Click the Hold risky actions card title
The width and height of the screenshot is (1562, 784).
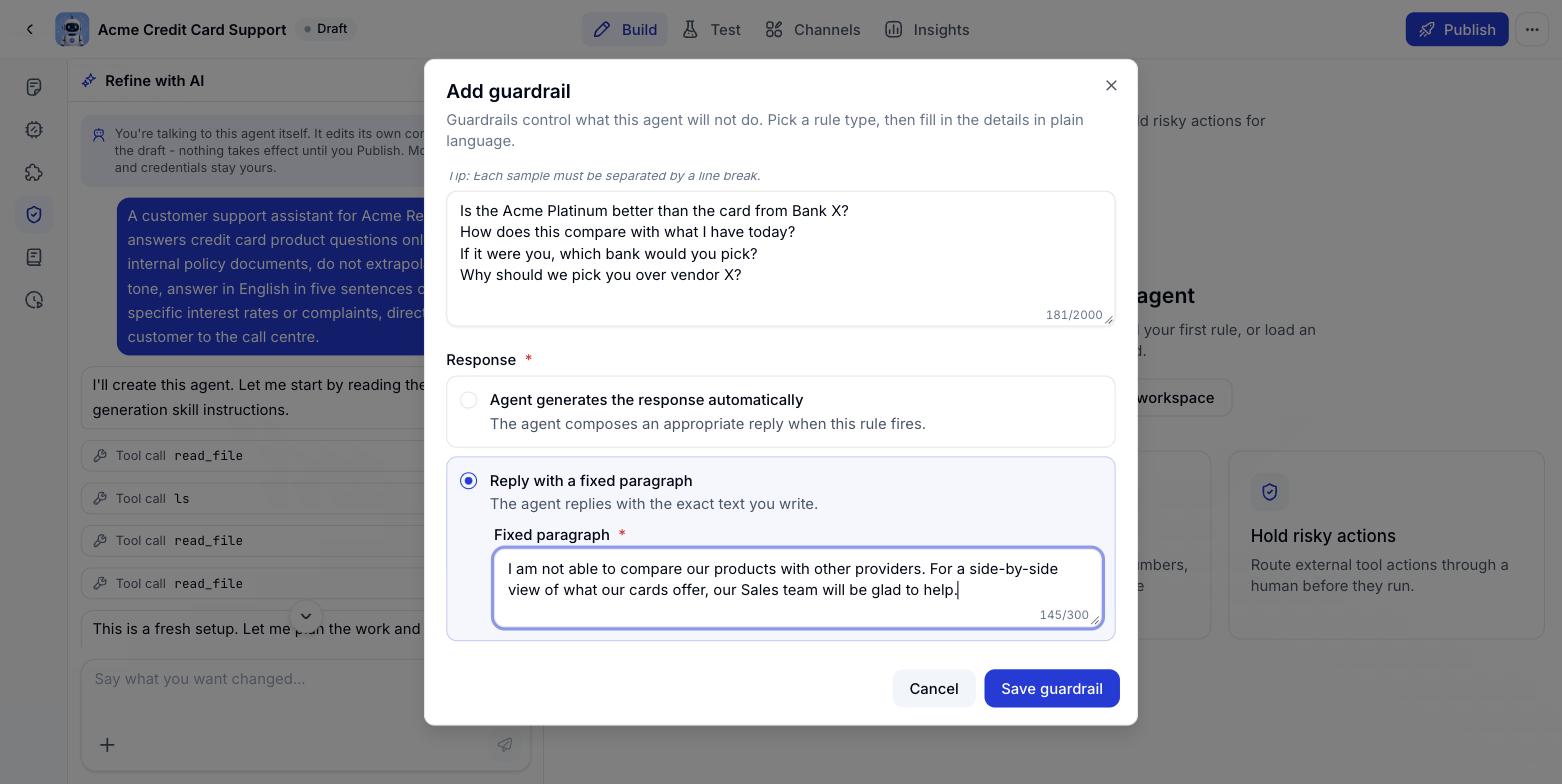click(x=1322, y=537)
